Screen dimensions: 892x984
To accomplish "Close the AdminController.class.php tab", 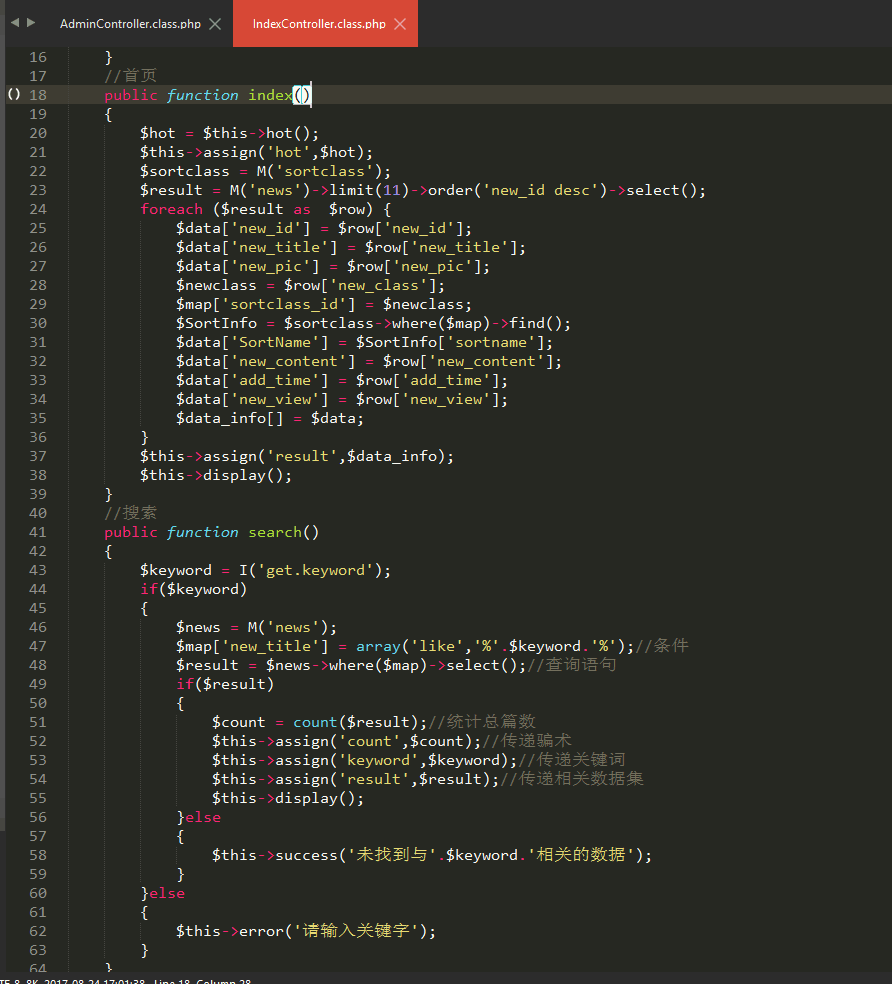I will [215, 24].
